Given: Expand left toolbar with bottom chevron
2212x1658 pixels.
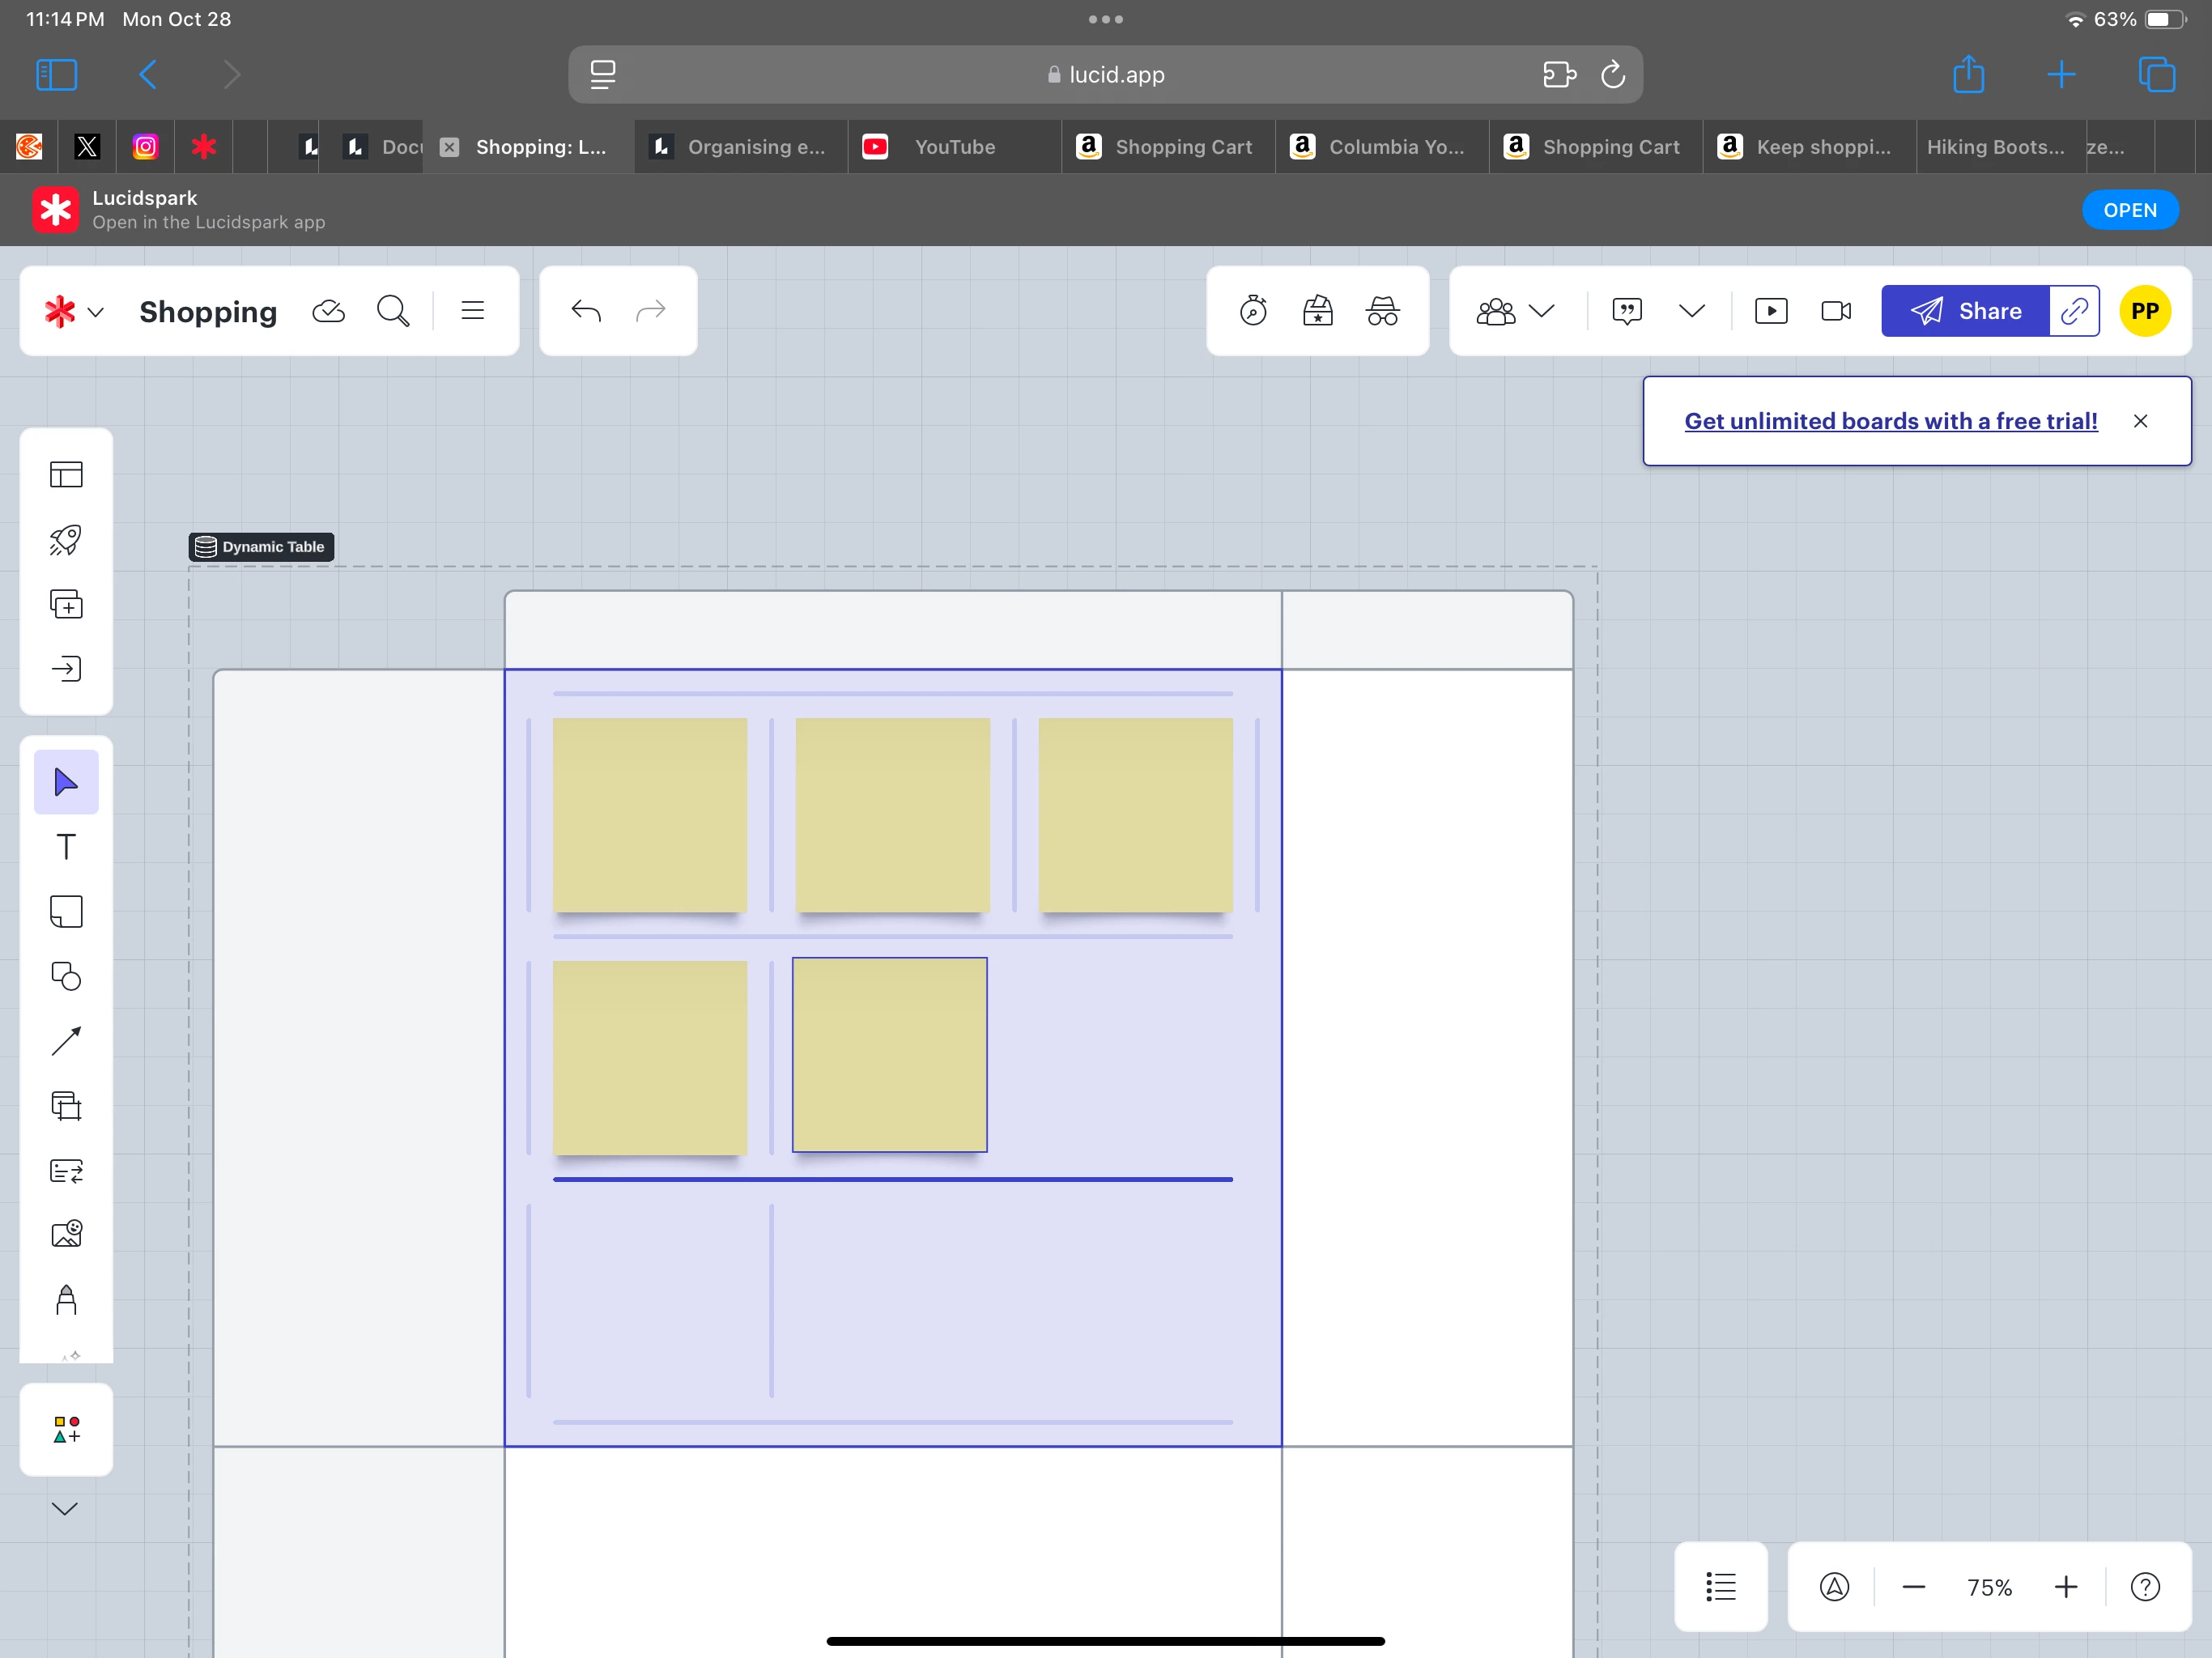Looking at the screenshot, I should (65, 1509).
